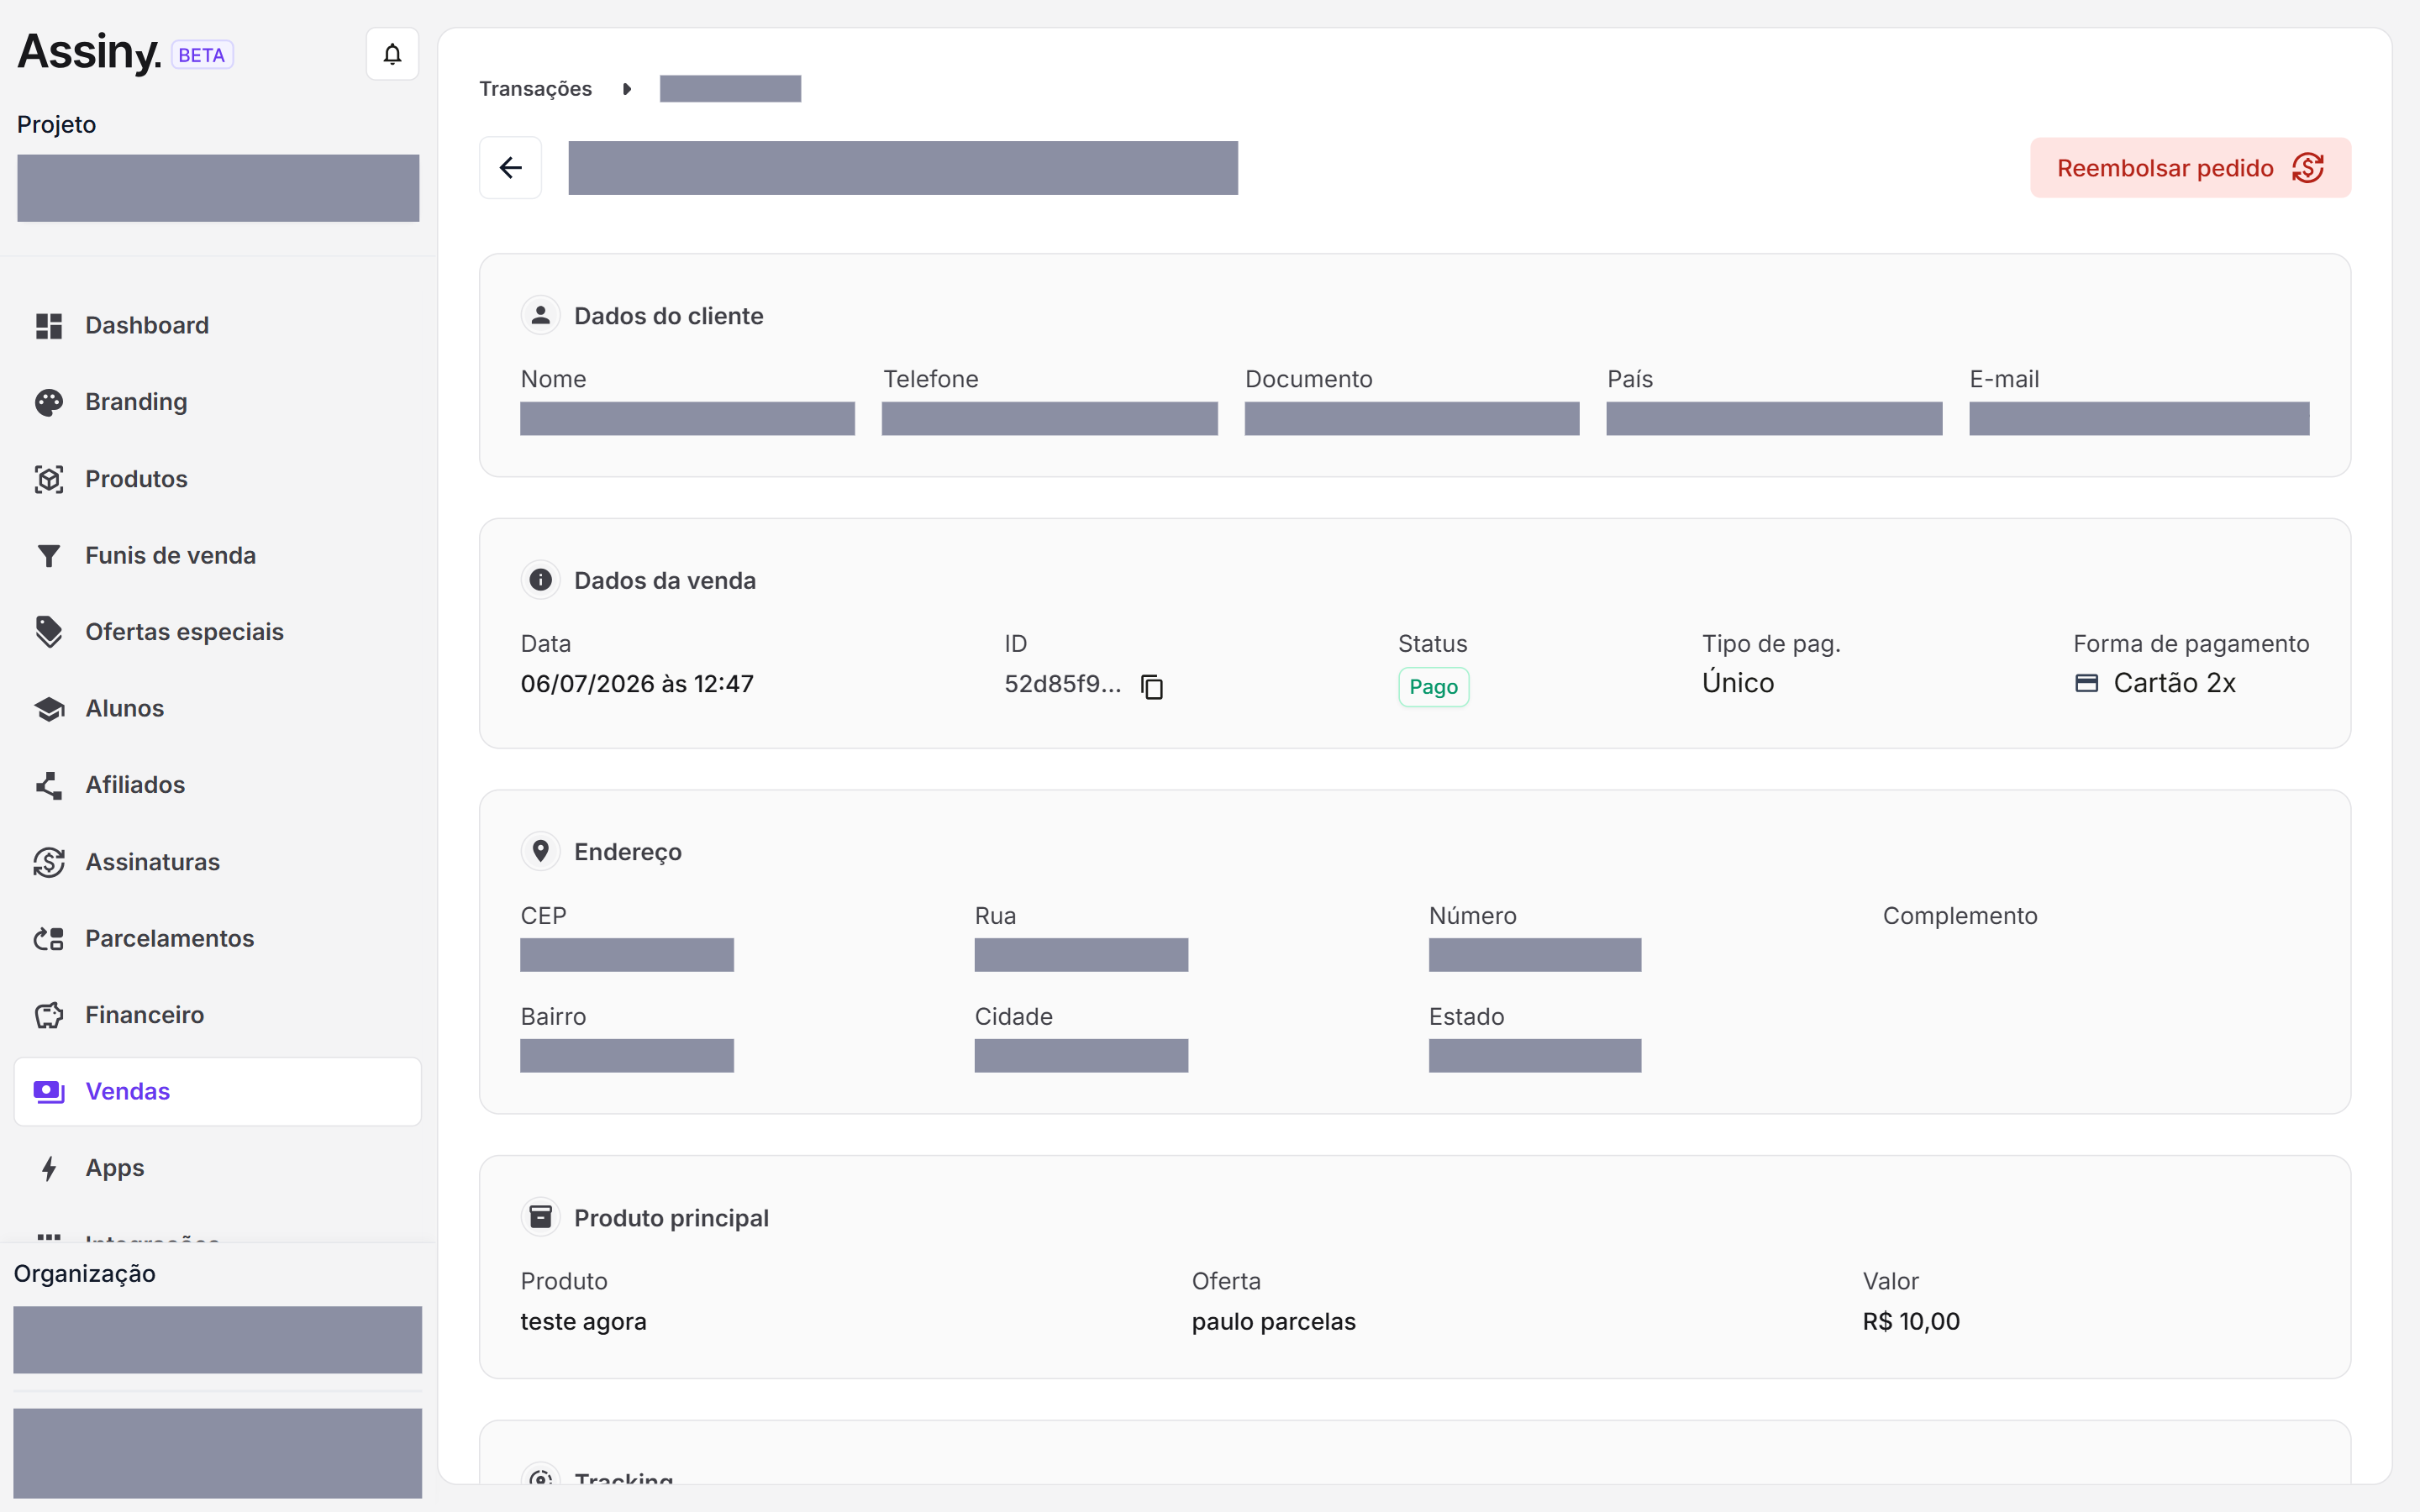2420x1512 pixels.
Task: Copy the transaction ID 52d85f9
Action: [x=1152, y=686]
